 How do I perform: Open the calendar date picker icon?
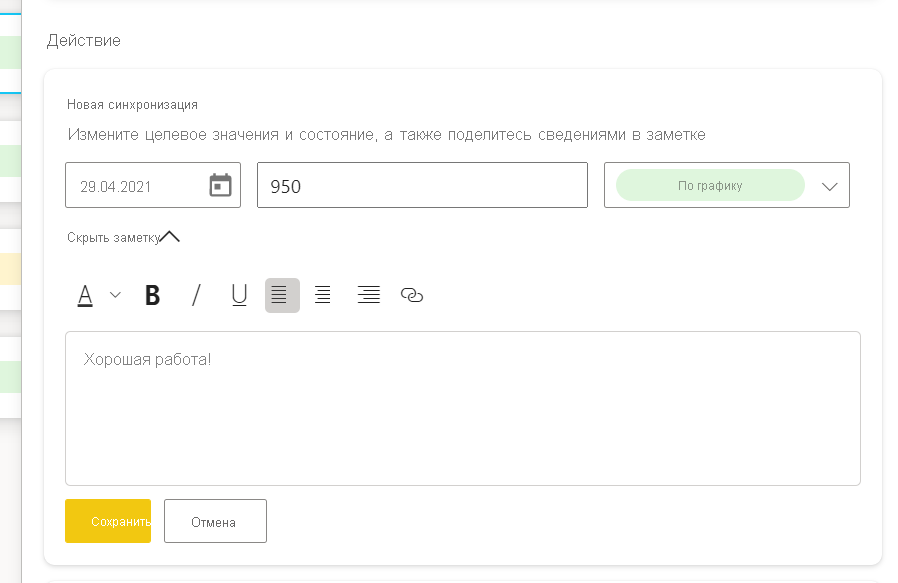[220, 185]
